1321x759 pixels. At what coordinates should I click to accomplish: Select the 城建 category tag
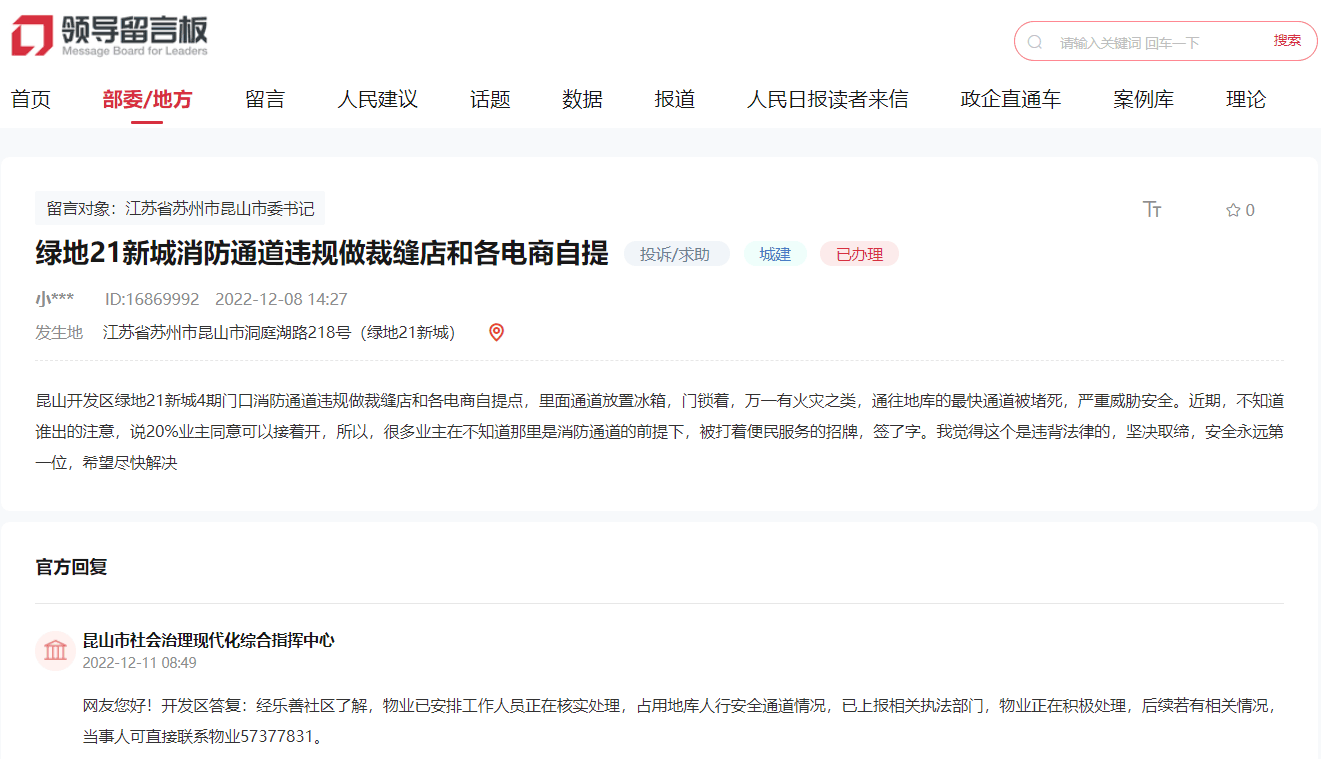[x=775, y=253]
